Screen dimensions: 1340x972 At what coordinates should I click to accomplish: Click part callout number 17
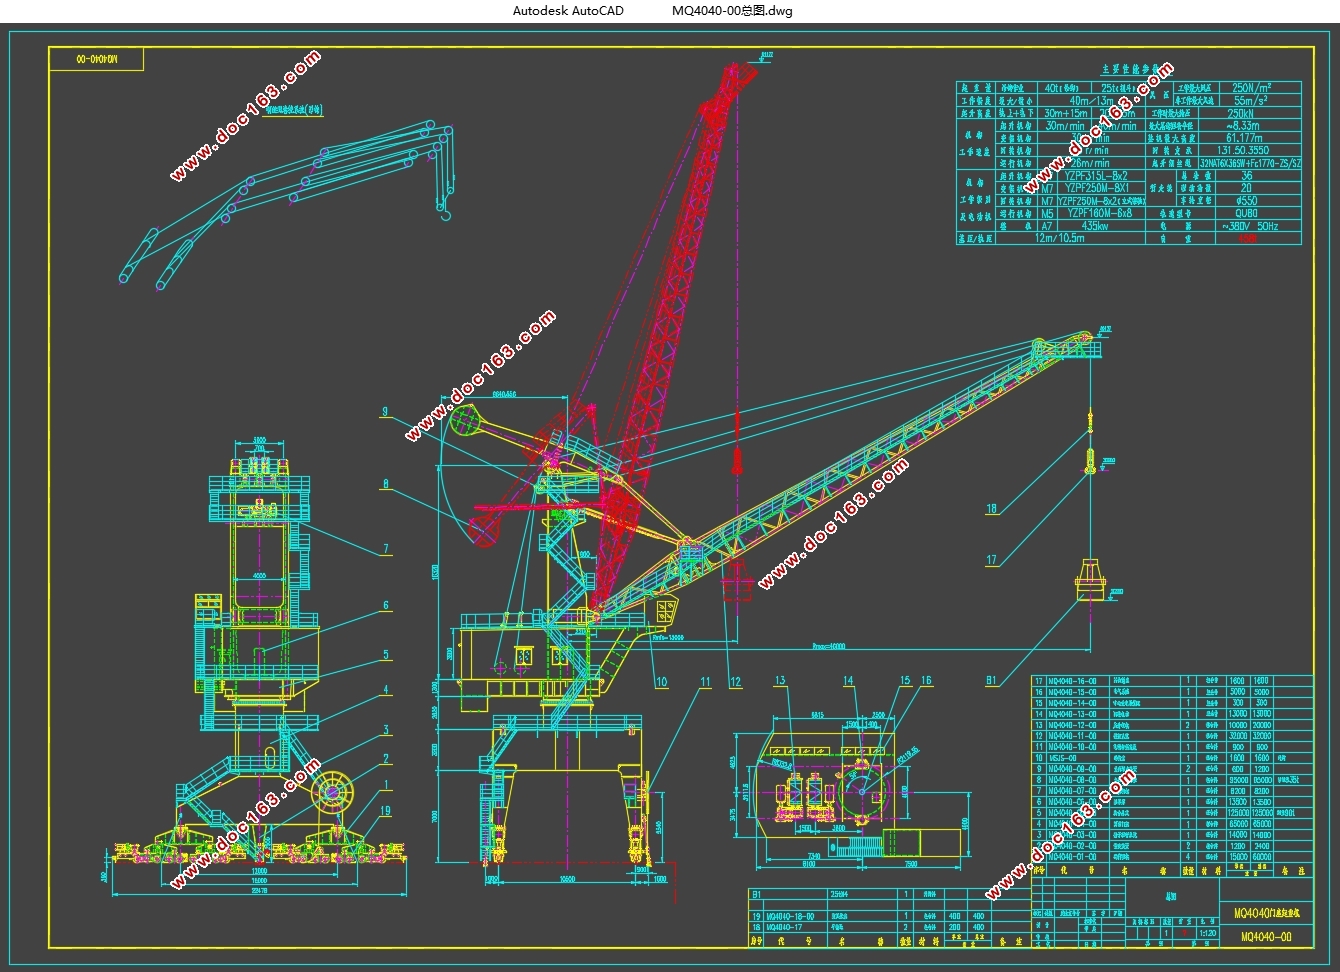tap(992, 561)
